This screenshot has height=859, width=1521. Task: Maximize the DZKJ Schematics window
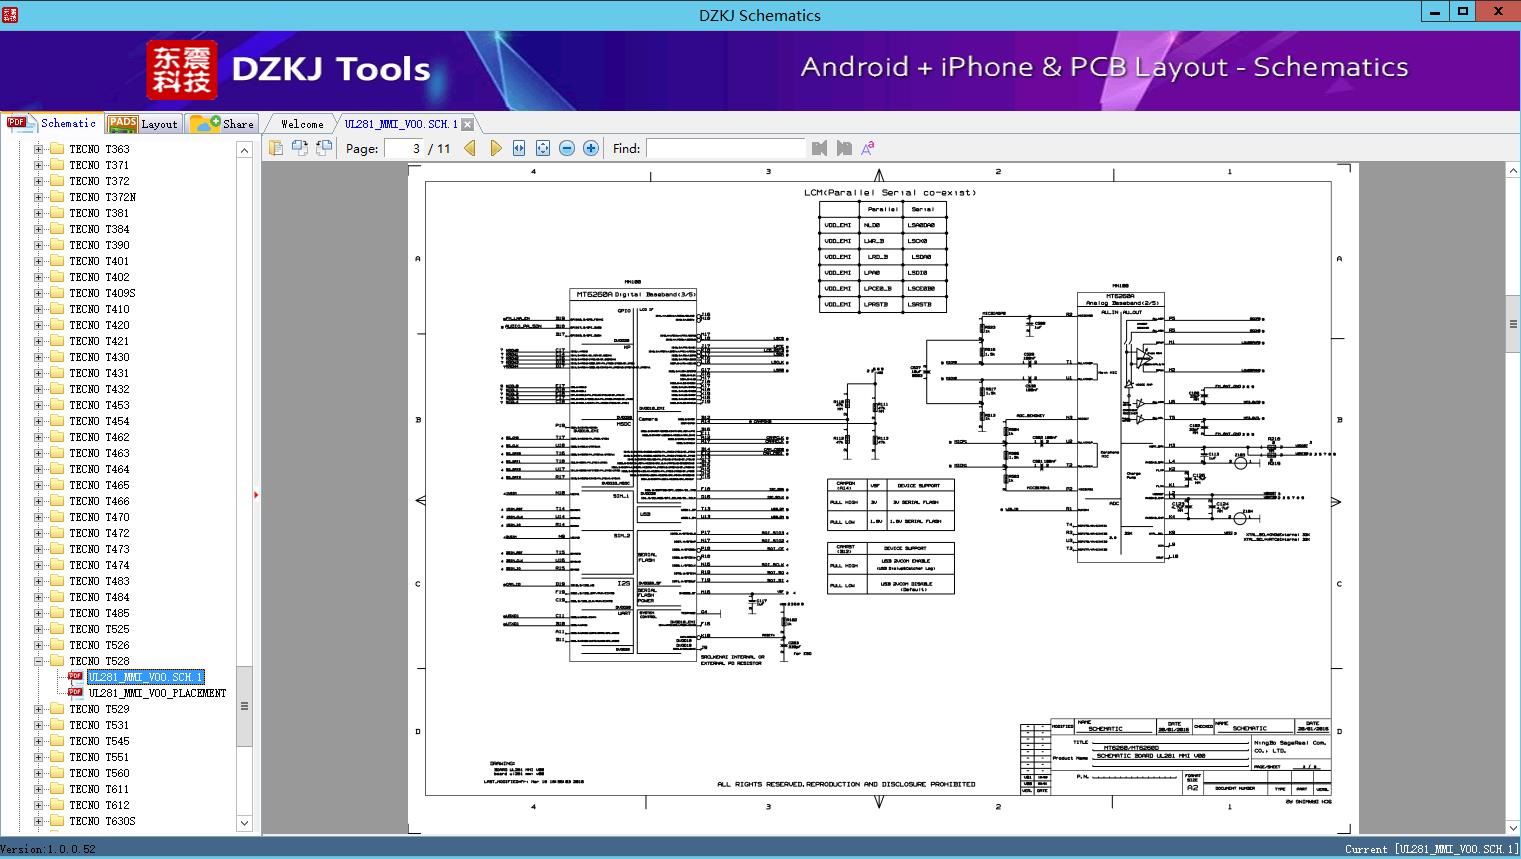1463,13
